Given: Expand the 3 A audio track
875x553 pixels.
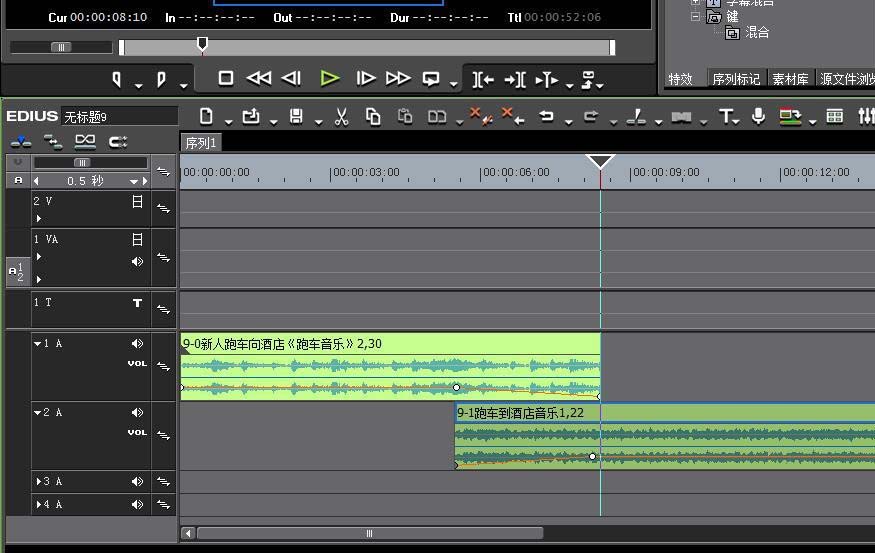Looking at the screenshot, I should point(38,482).
